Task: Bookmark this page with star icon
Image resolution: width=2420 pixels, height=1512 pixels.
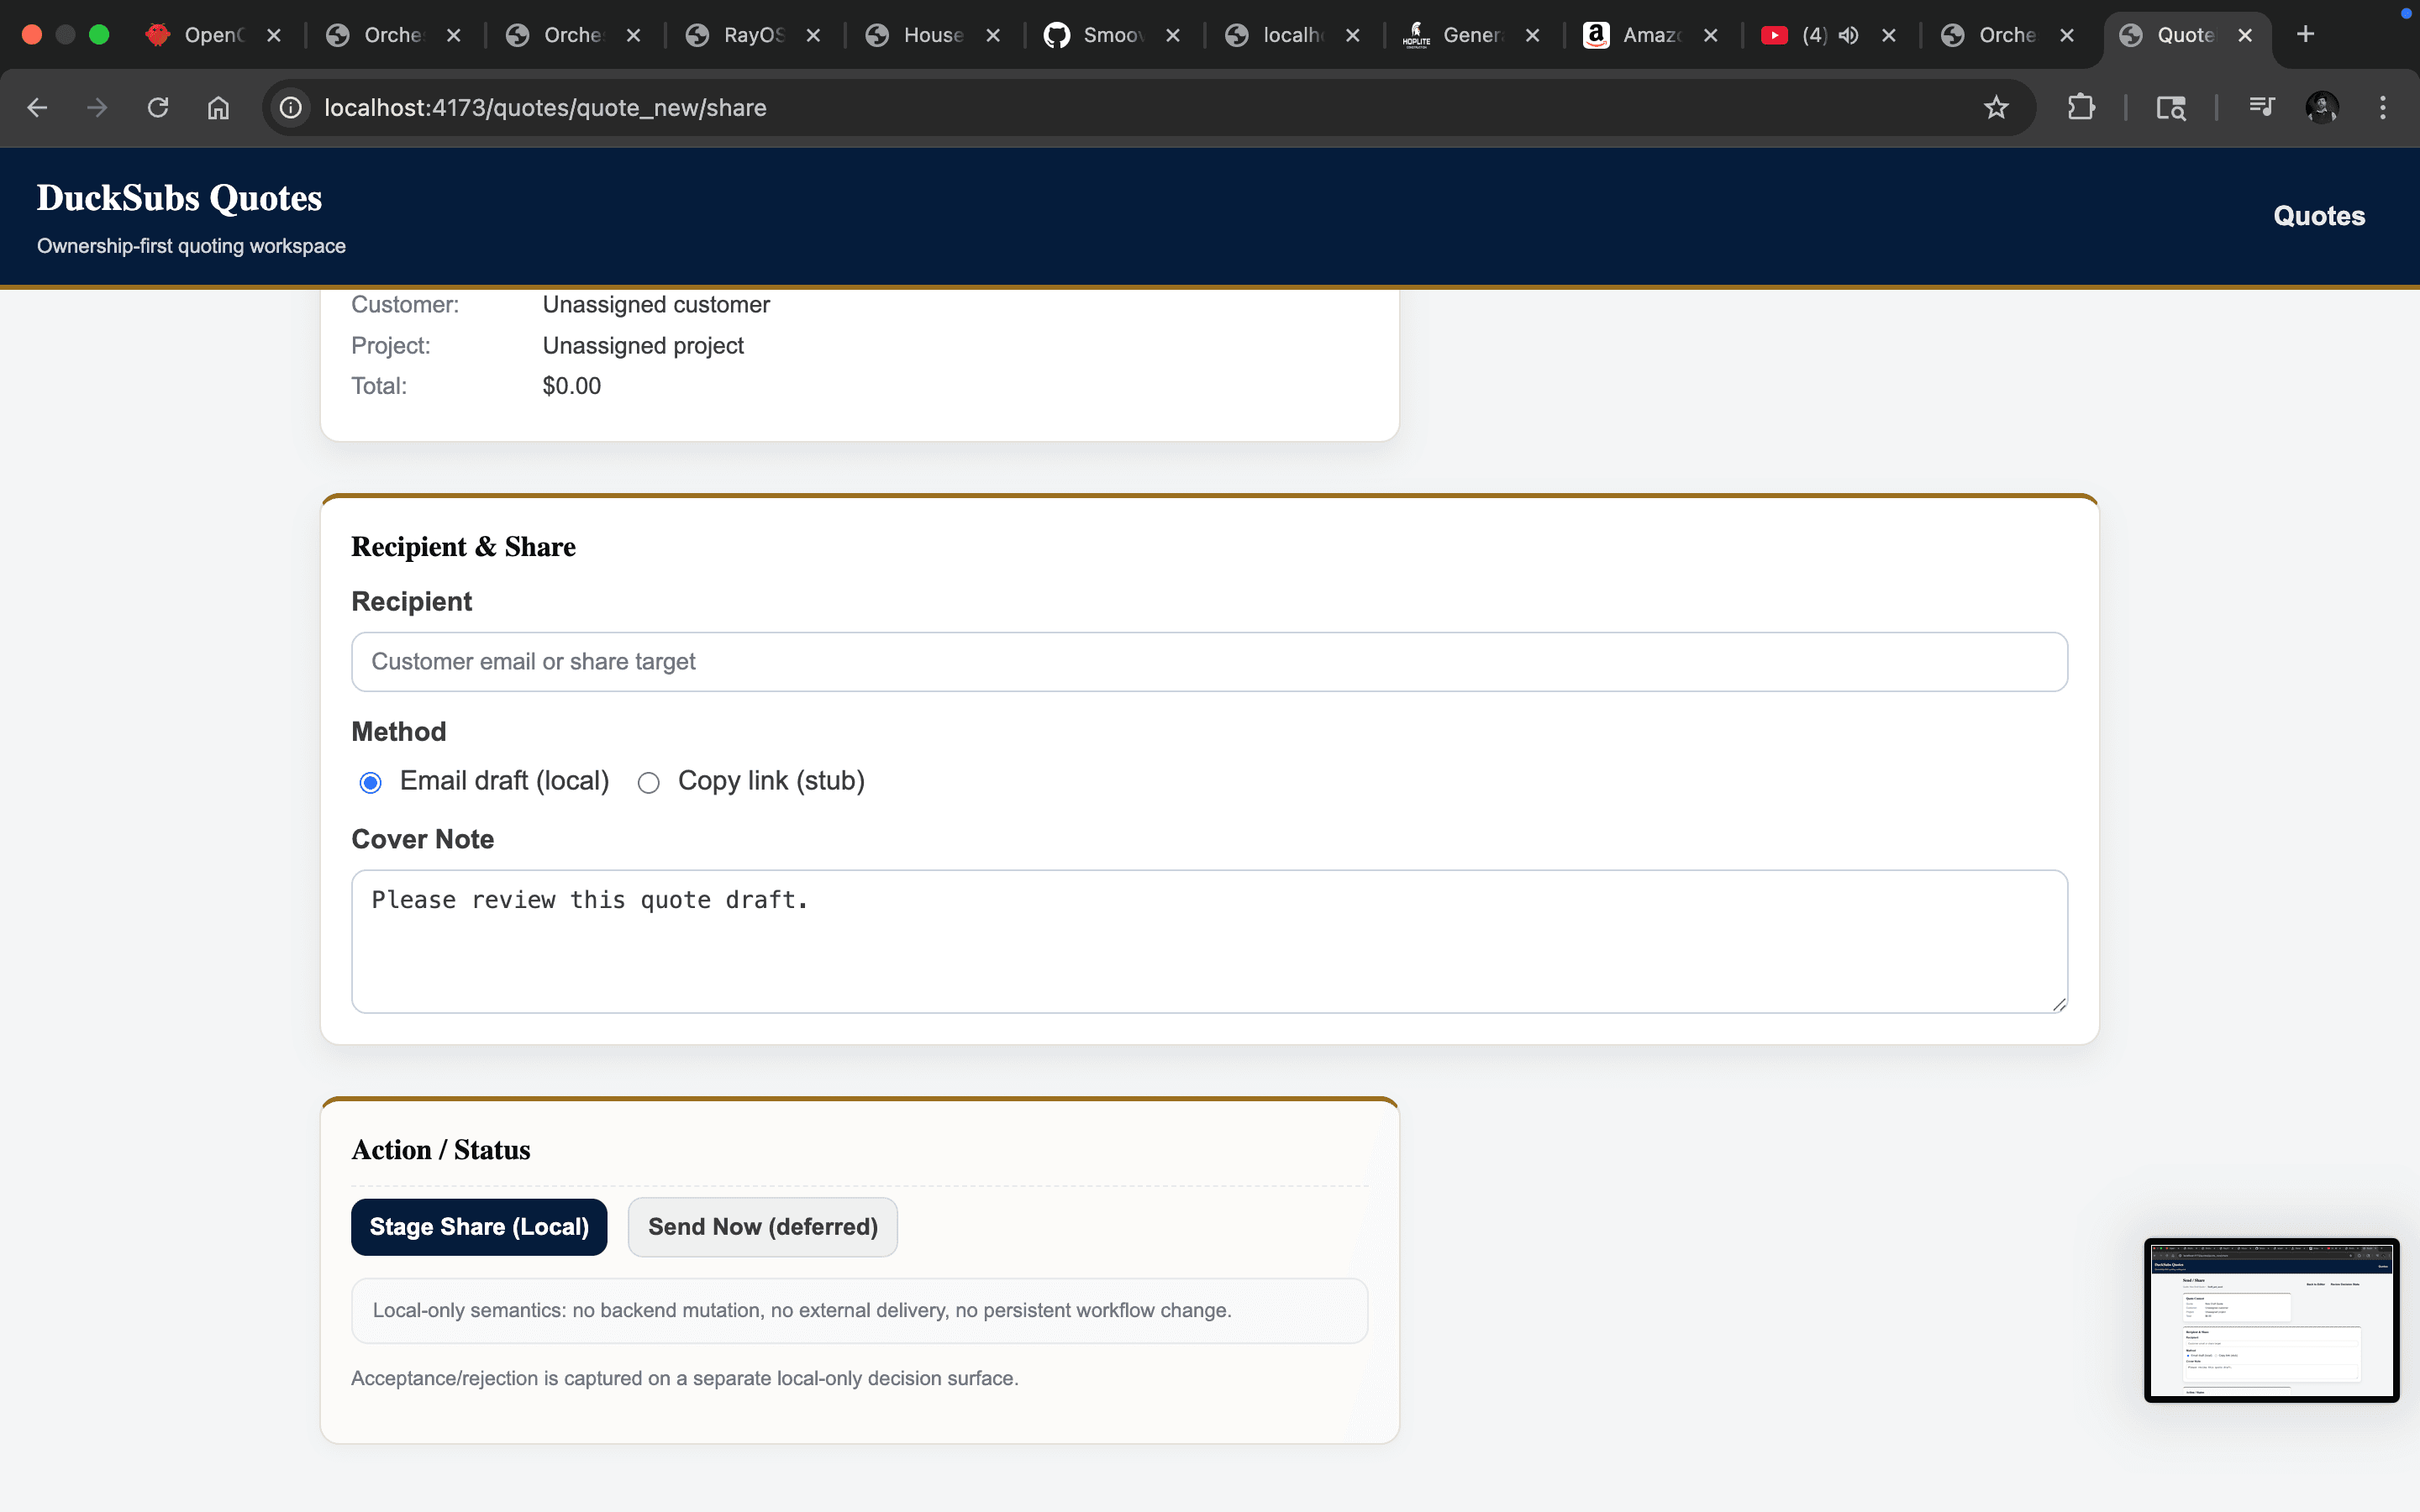Action: [x=1996, y=108]
